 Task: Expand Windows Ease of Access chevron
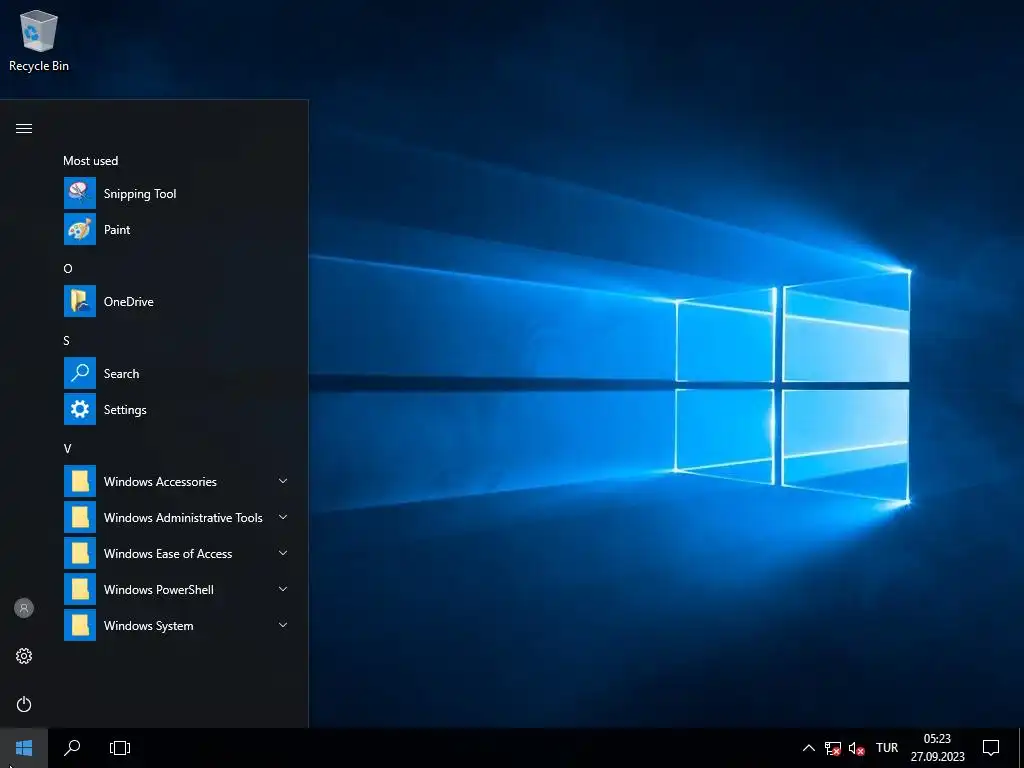[x=283, y=553]
